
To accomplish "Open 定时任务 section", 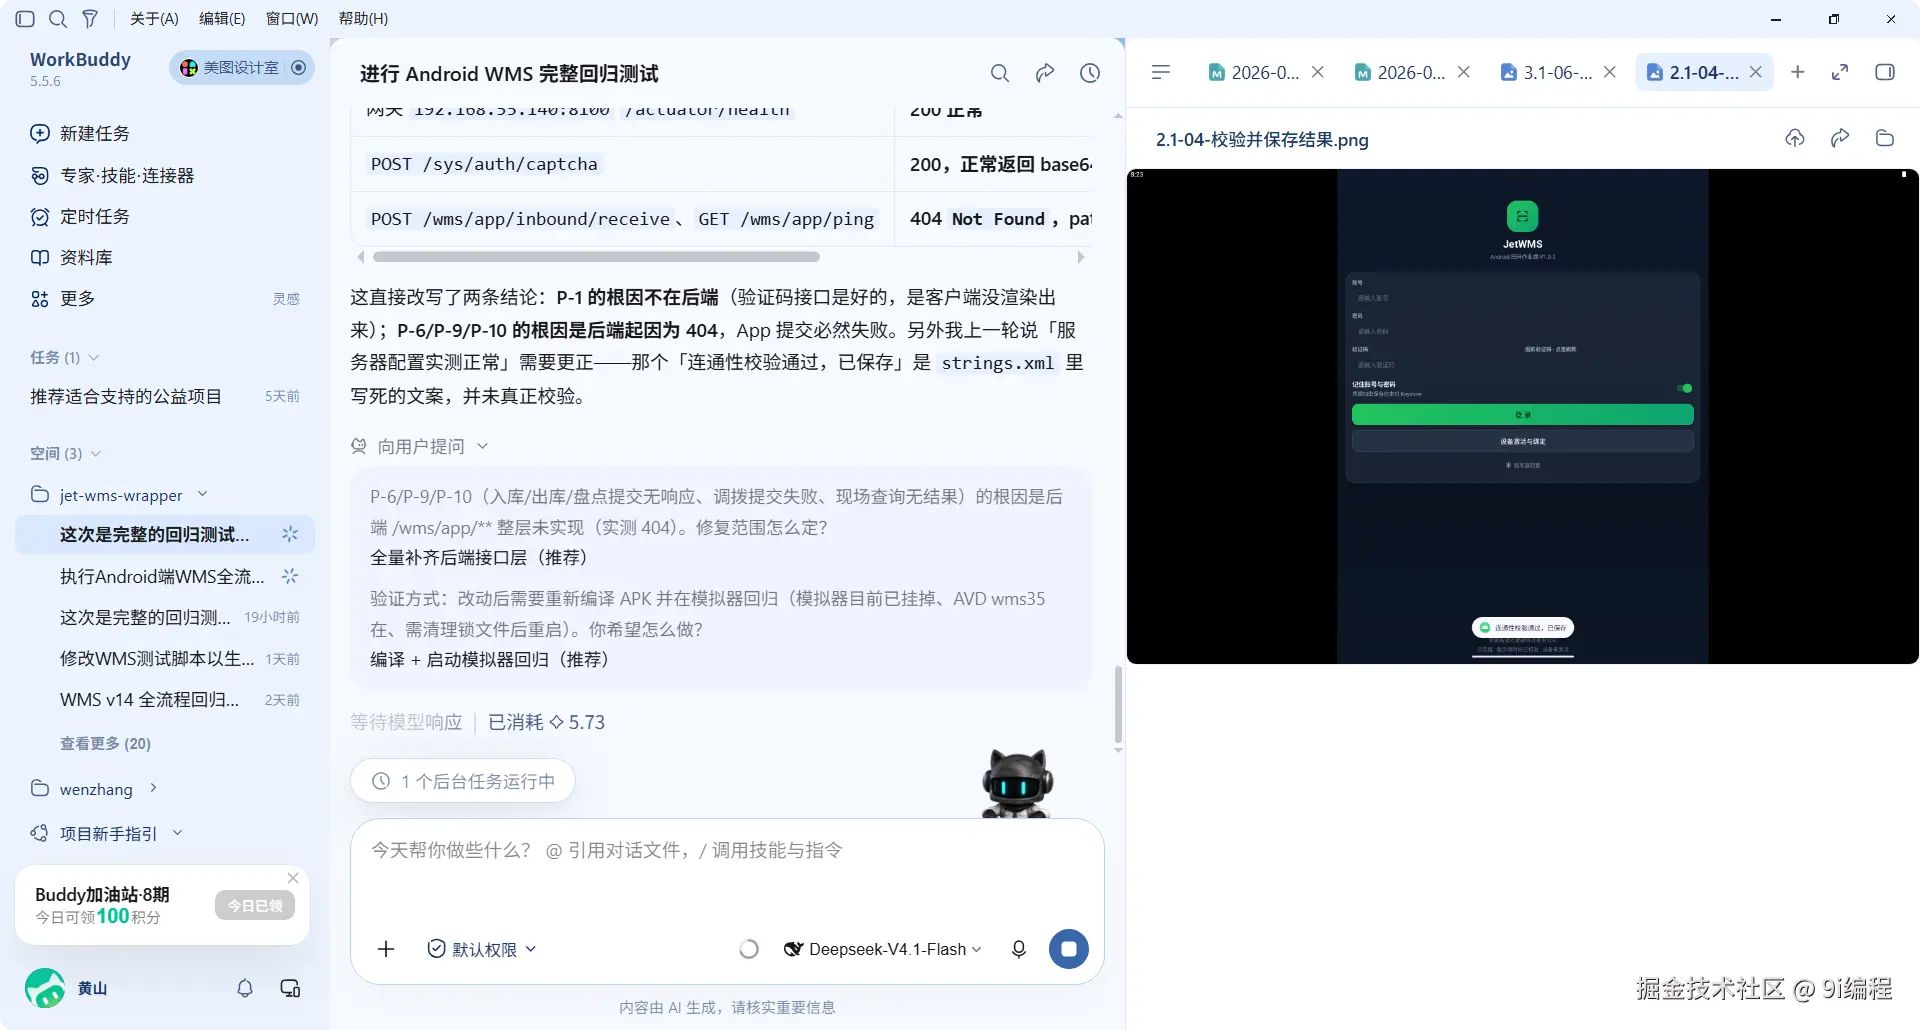I will 80,217.
